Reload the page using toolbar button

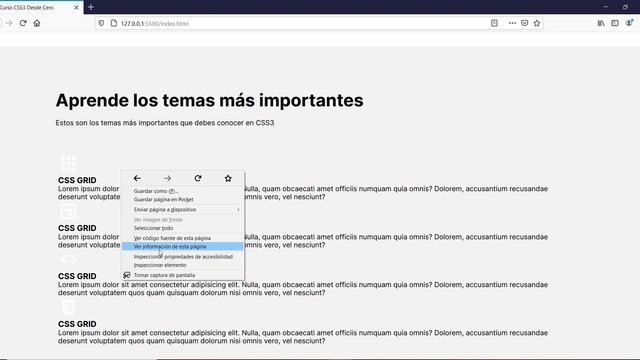(x=23, y=23)
